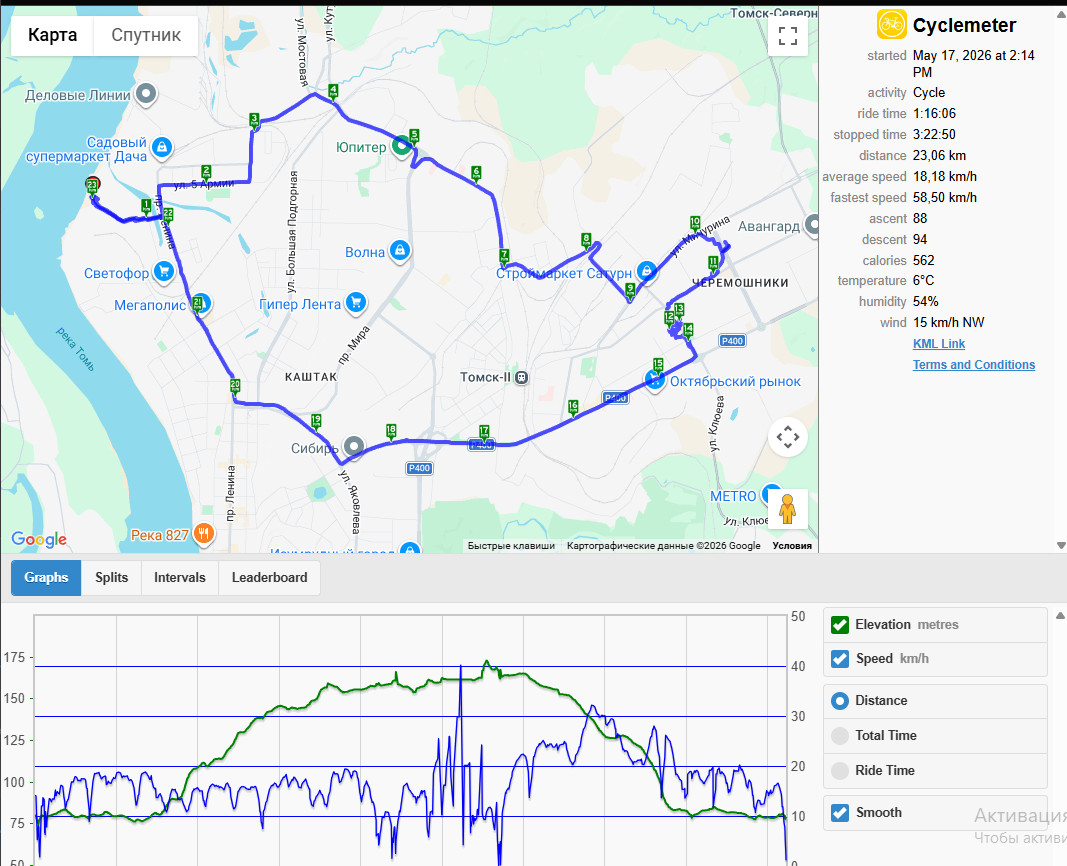The width and height of the screenshot is (1067, 866).
Task: Click the Google logo on map
Action: tap(39, 539)
